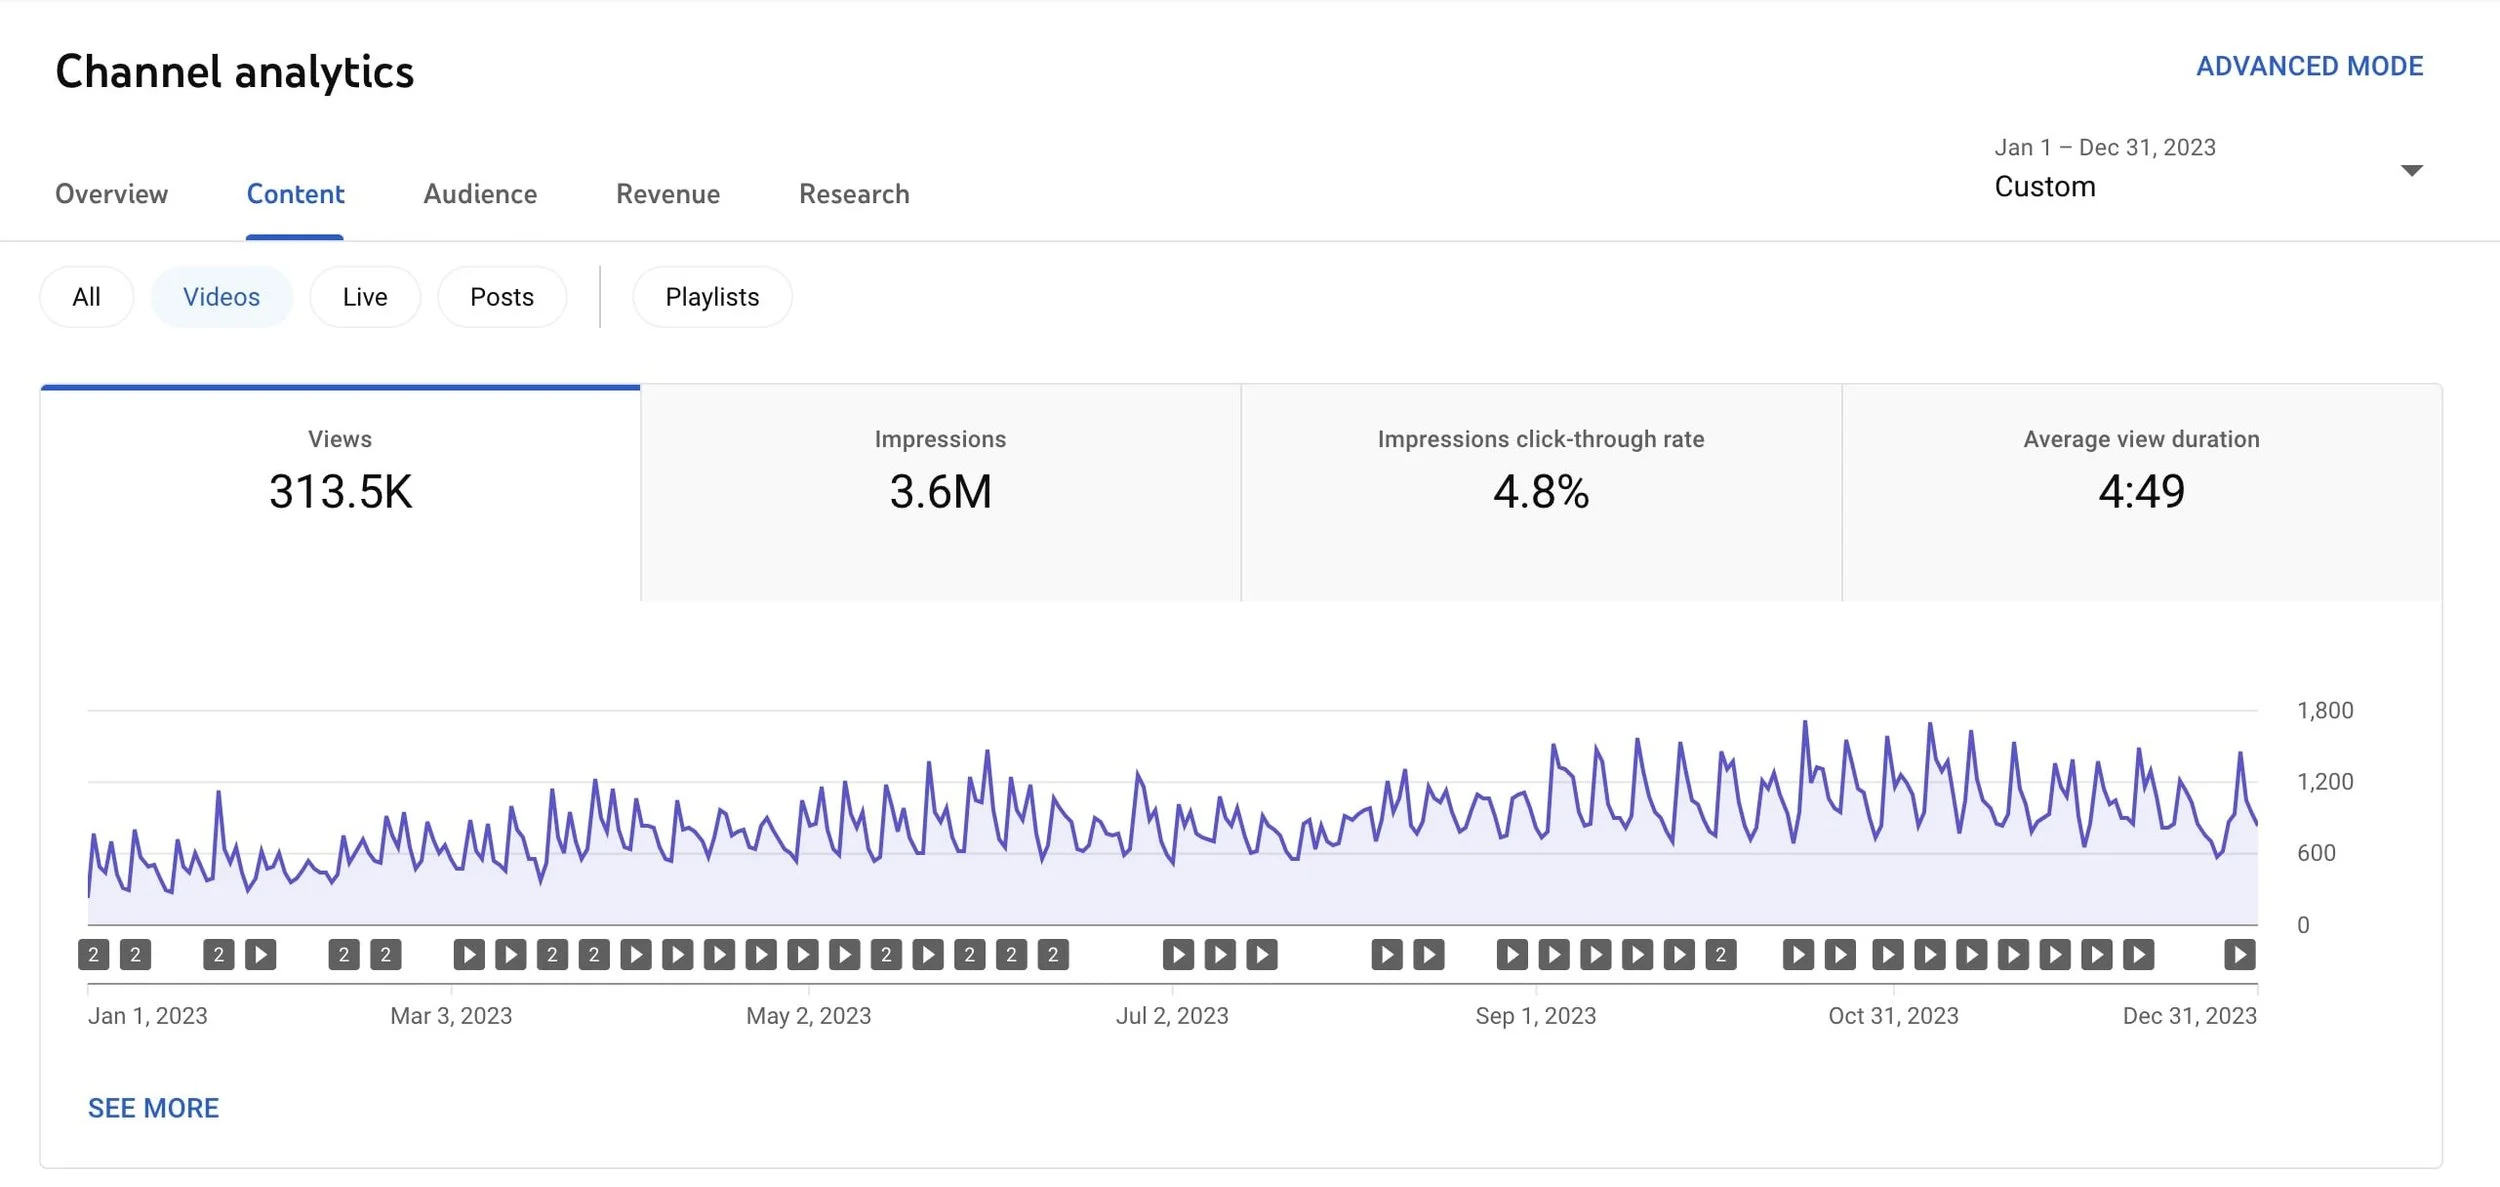Click the only "2" marker after Sep 1, 2023
2500x1187 pixels.
coord(1721,955)
